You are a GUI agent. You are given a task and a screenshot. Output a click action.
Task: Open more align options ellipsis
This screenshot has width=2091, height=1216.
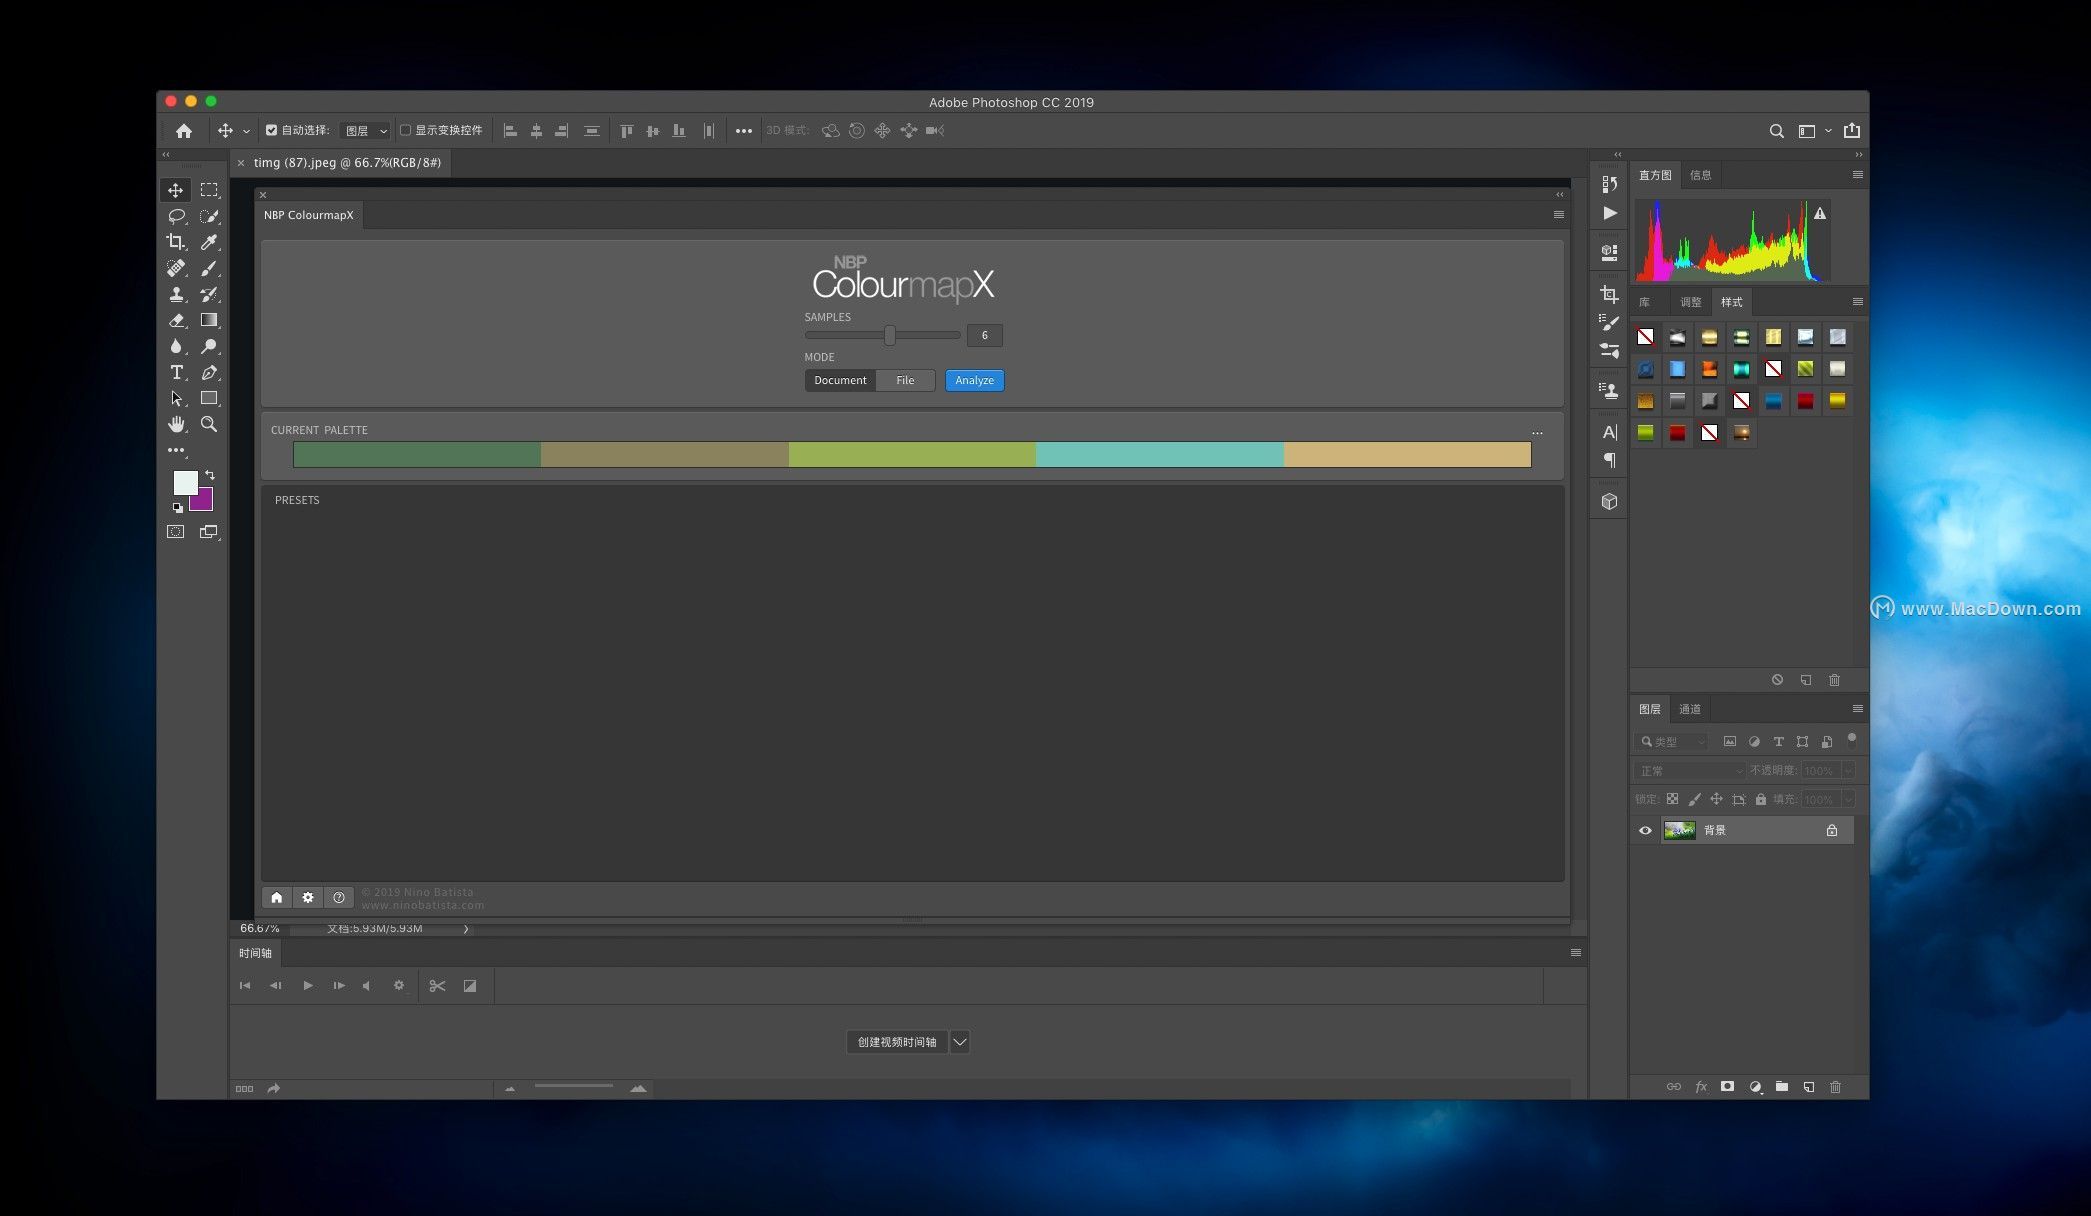[x=744, y=131]
